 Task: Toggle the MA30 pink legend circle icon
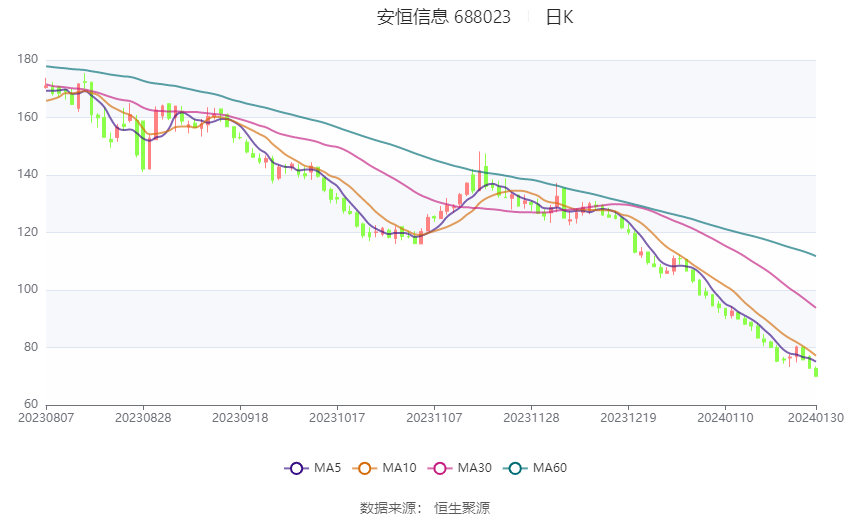pyautogui.click(x=440, y=468)
